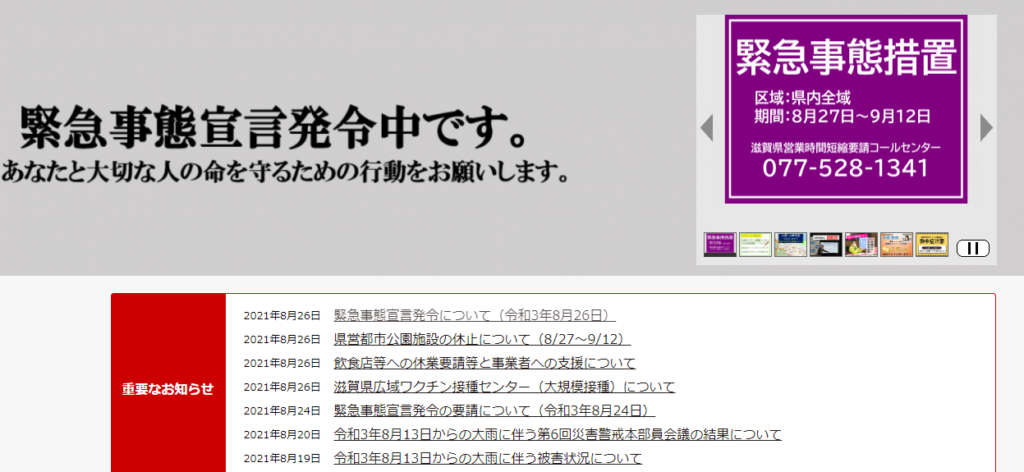
Task: Select the seventh yellow slide thumbnail
Action: (x=932, y=245)
